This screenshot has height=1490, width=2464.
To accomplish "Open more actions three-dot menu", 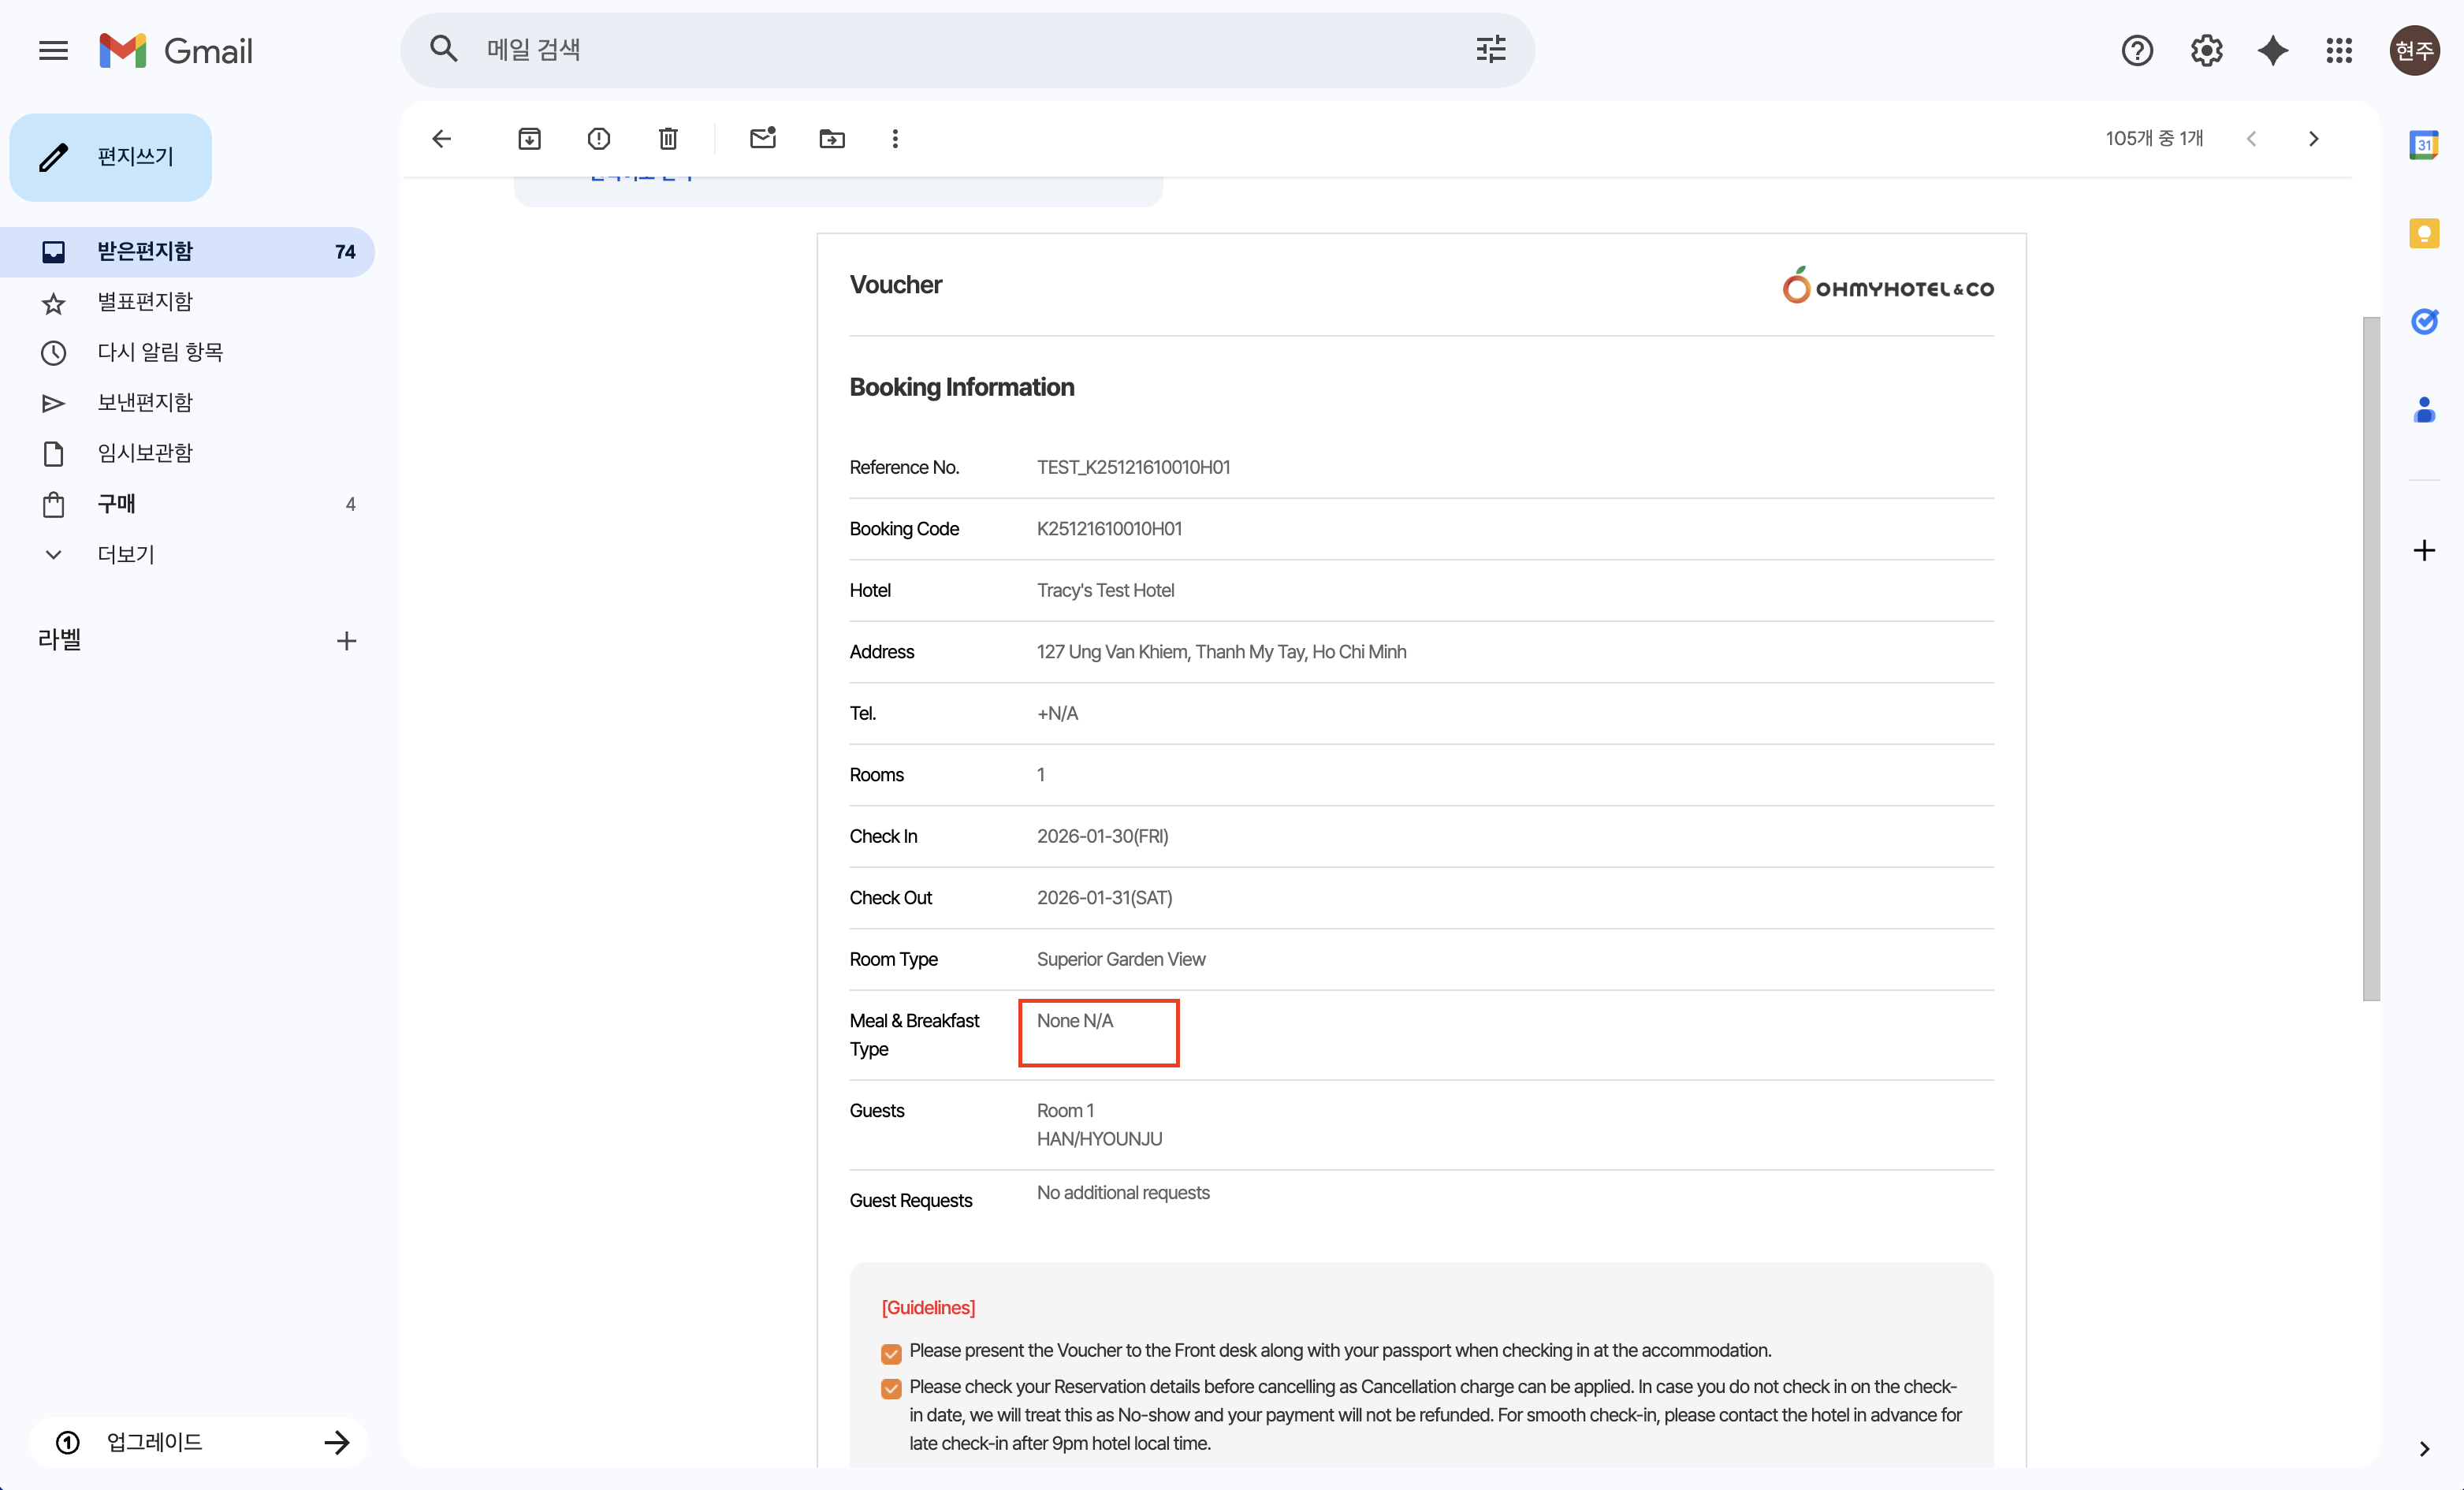I will [x=895, y=139].
